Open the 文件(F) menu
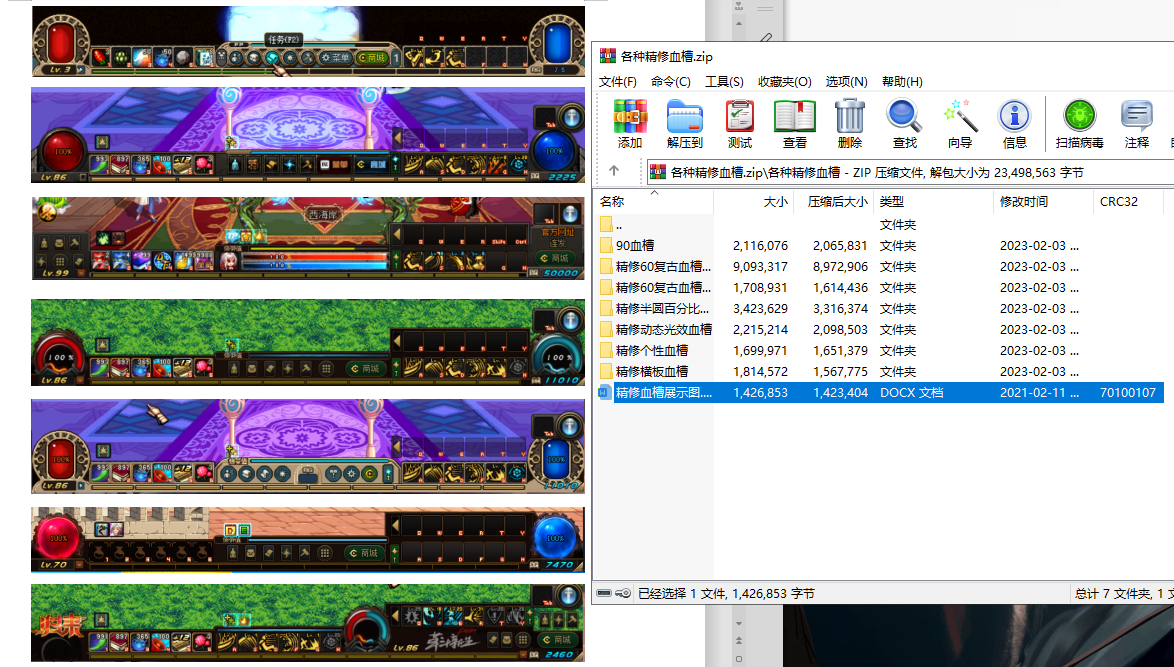Screen dimensions: 1174x667 pyautogui.click(x=618, y=81)
